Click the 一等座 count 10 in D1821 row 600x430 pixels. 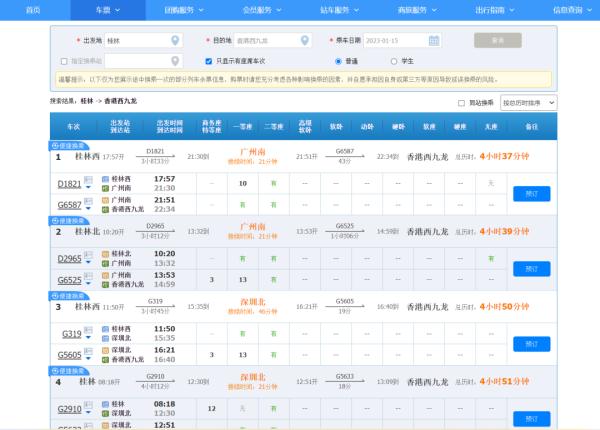(x=243, y=184)
